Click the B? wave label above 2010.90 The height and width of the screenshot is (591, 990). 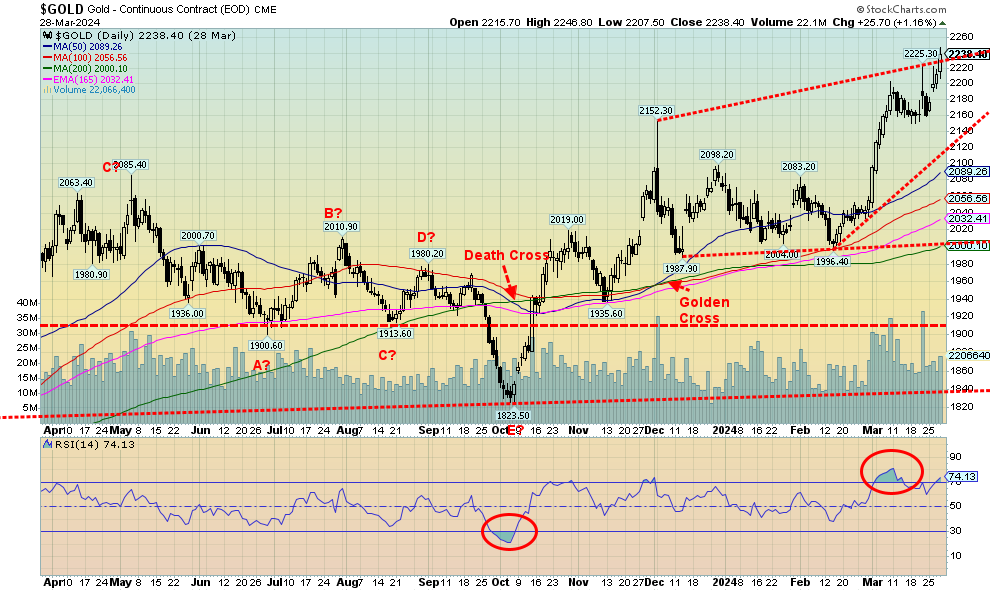pyautogui.click(x=332, y=211)
